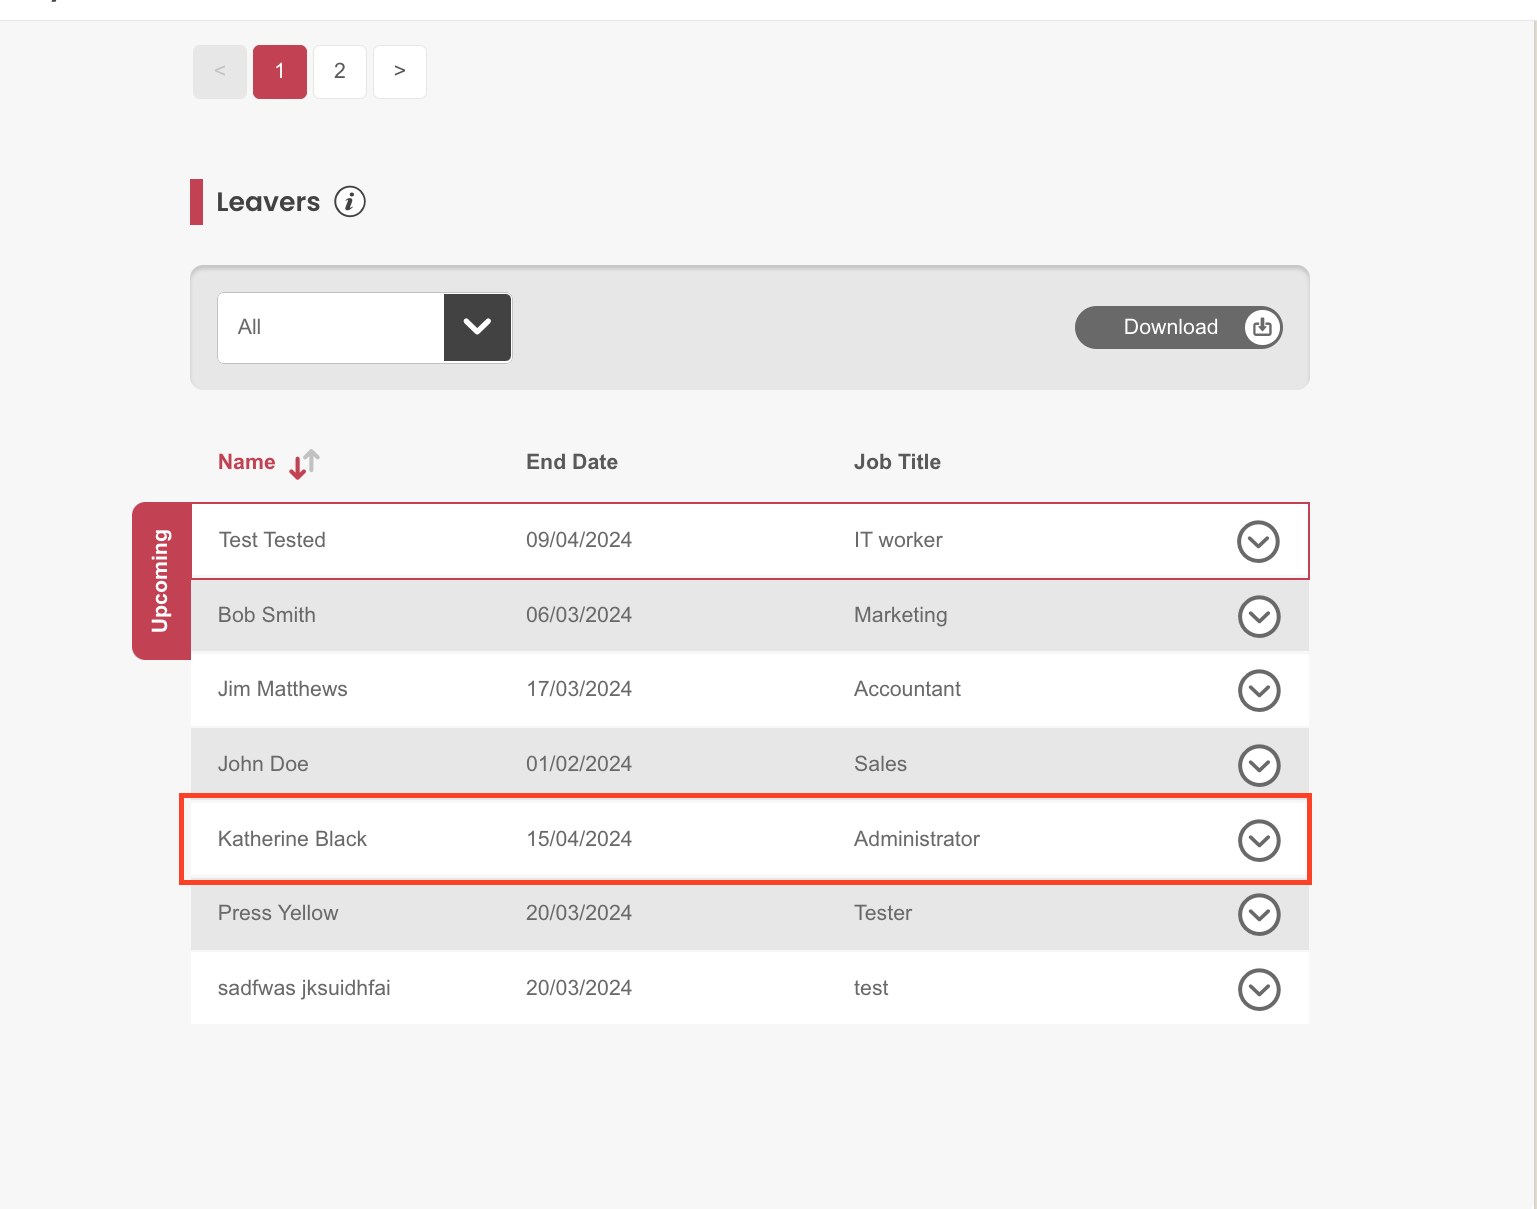Screen dimensions: 1537x1209
Task: Sort by the Name column header
Action: tap(246, 462)
